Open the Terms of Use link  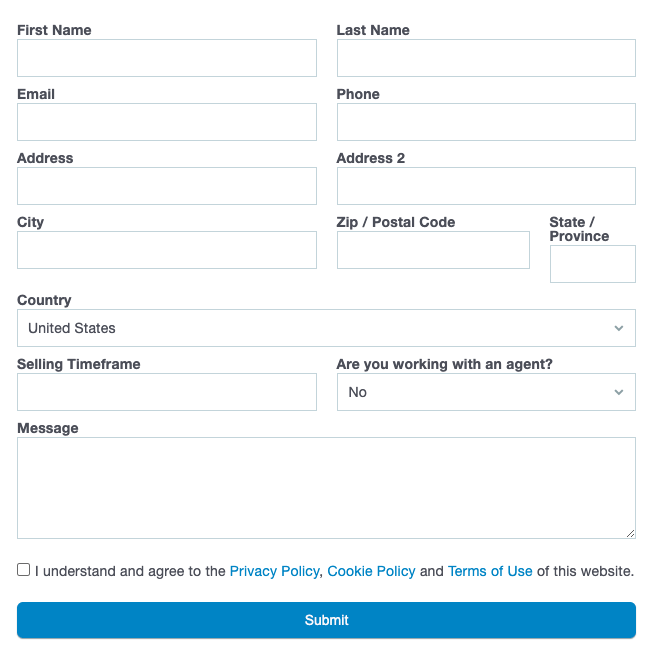[490, 571]
